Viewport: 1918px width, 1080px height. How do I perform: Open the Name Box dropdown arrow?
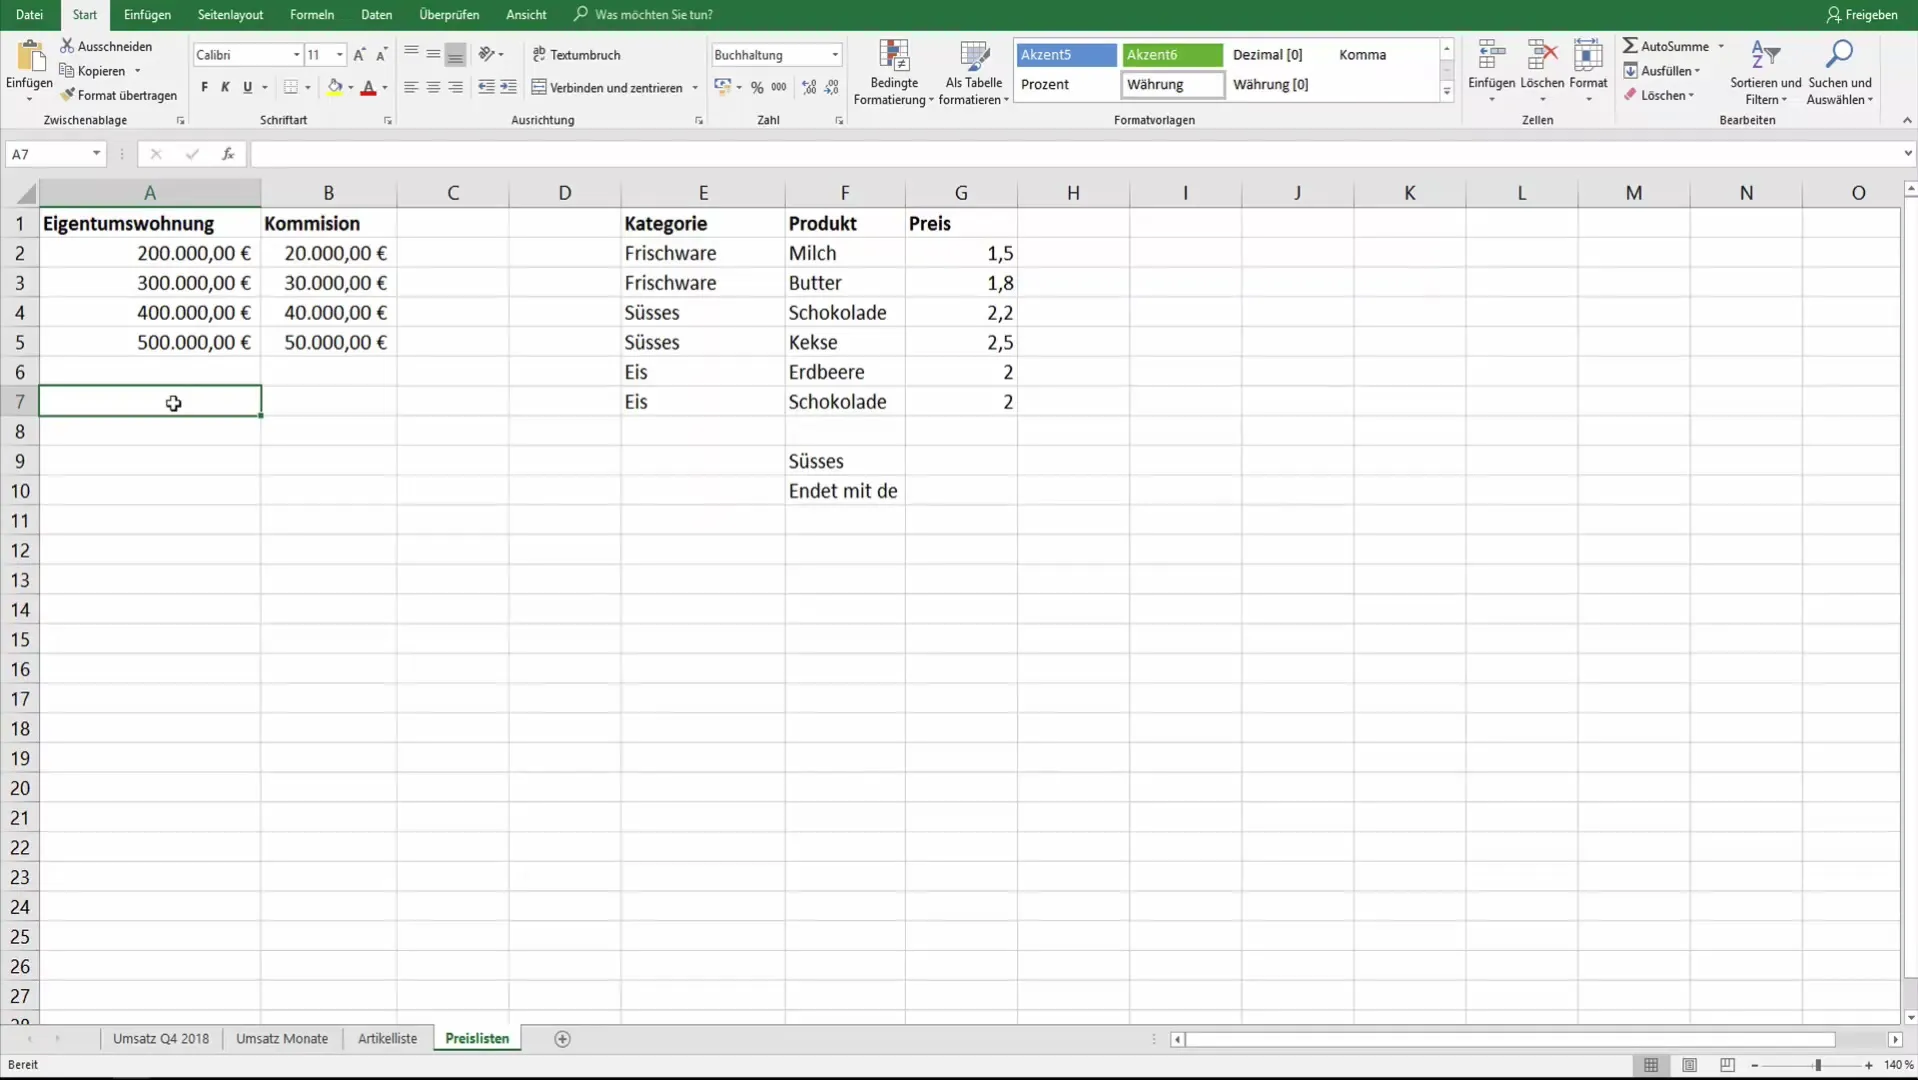click(96, 154)
